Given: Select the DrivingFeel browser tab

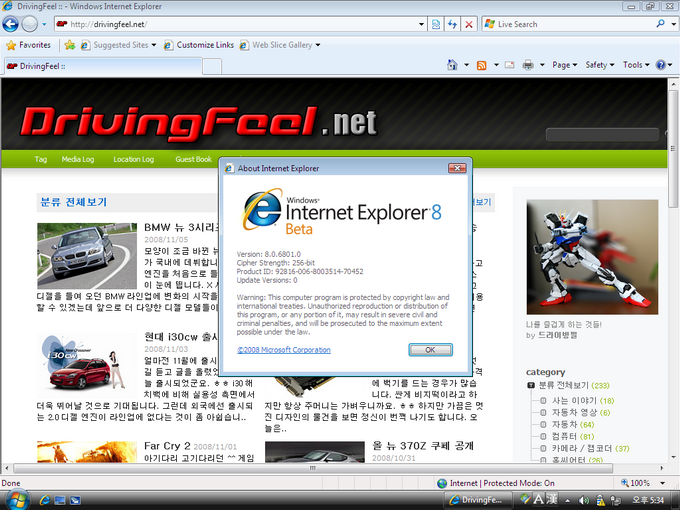Looking at the screenshot, I should tap(103, 66).
